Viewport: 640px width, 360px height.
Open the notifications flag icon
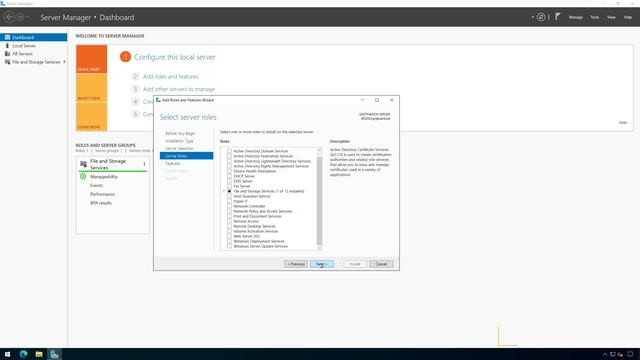(x=557, y=17)
